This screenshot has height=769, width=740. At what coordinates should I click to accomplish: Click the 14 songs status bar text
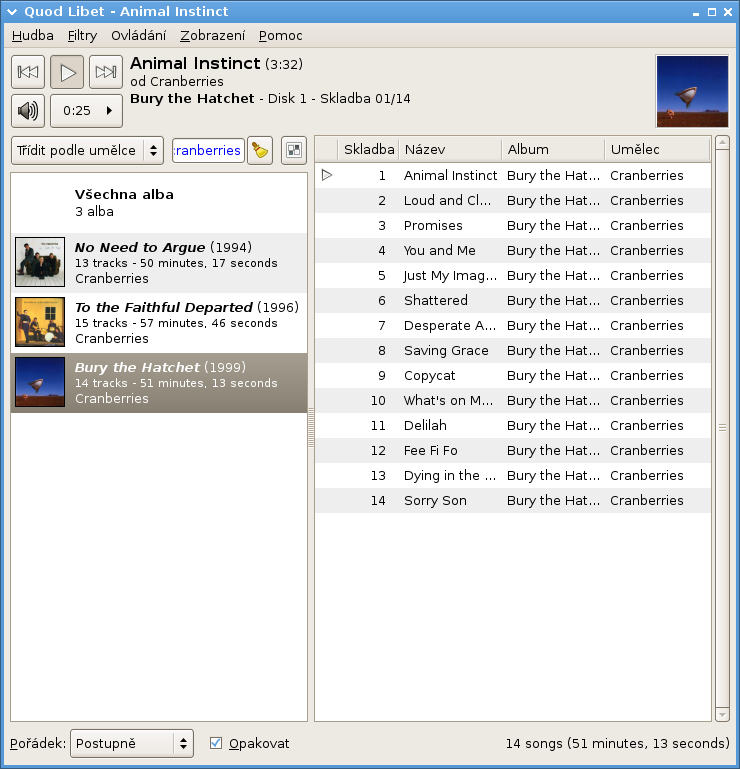click(x=617, y=743)
